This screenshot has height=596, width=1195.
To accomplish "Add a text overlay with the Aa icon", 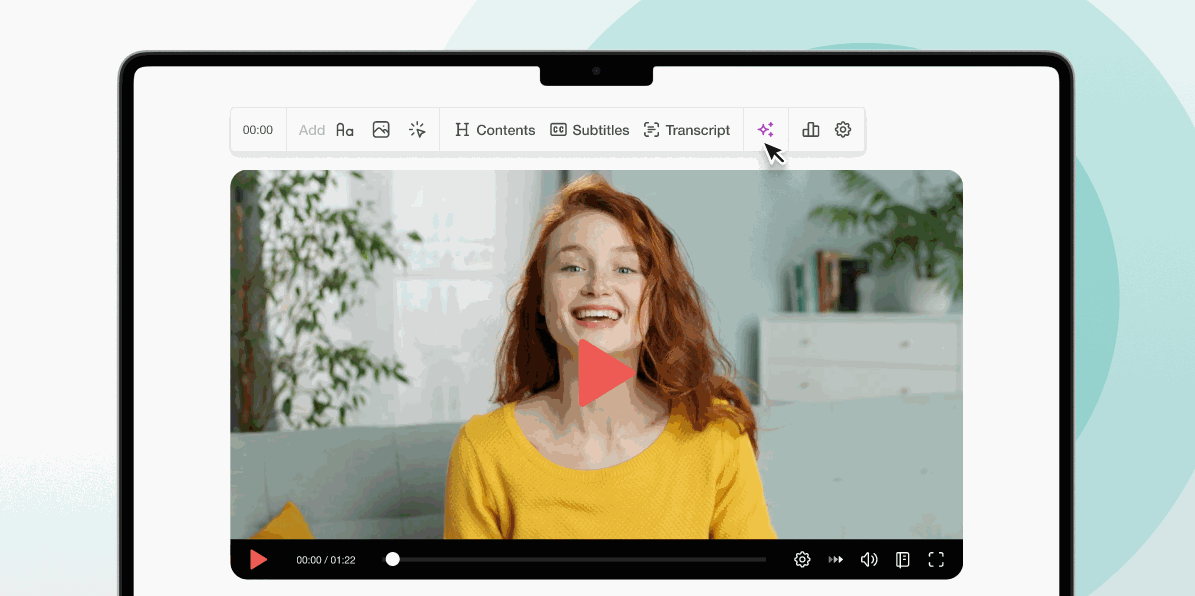I will (x=345, y=130).
